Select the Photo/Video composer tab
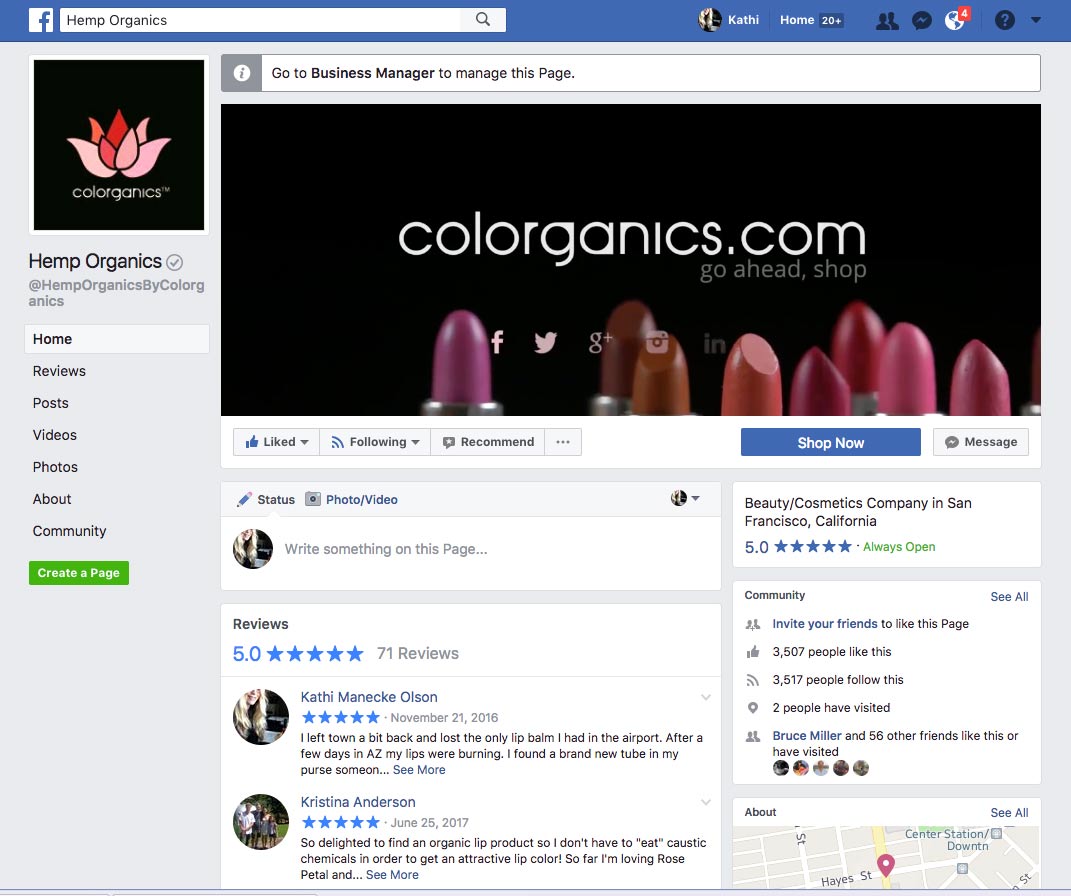The height and width of the screenshot is (896, 1071). click(x=351, y=500)
